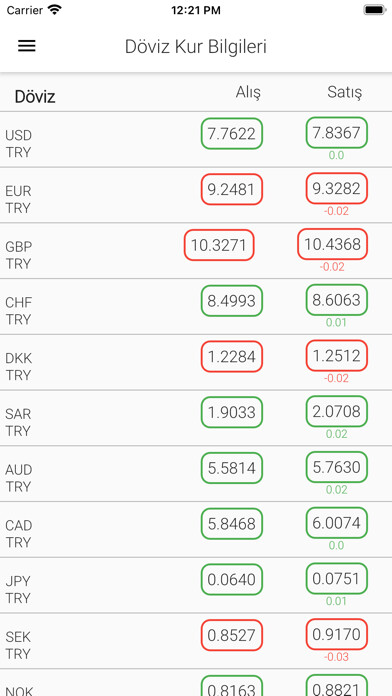Click the Satış column header

pyautogui.click(x=344, y=92)
